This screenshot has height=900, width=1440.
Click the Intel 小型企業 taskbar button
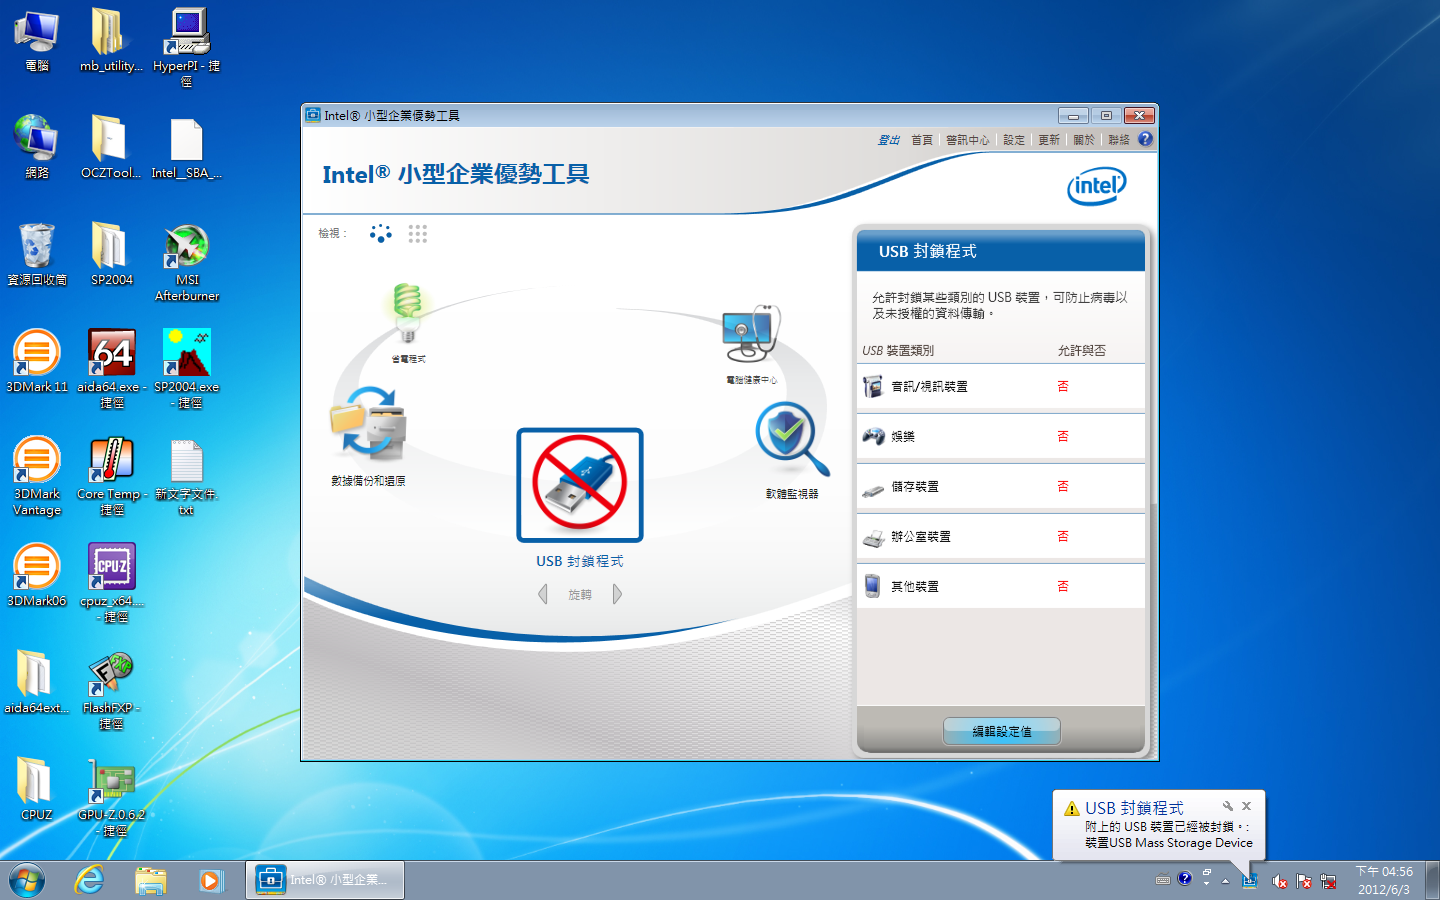(325, 880)
